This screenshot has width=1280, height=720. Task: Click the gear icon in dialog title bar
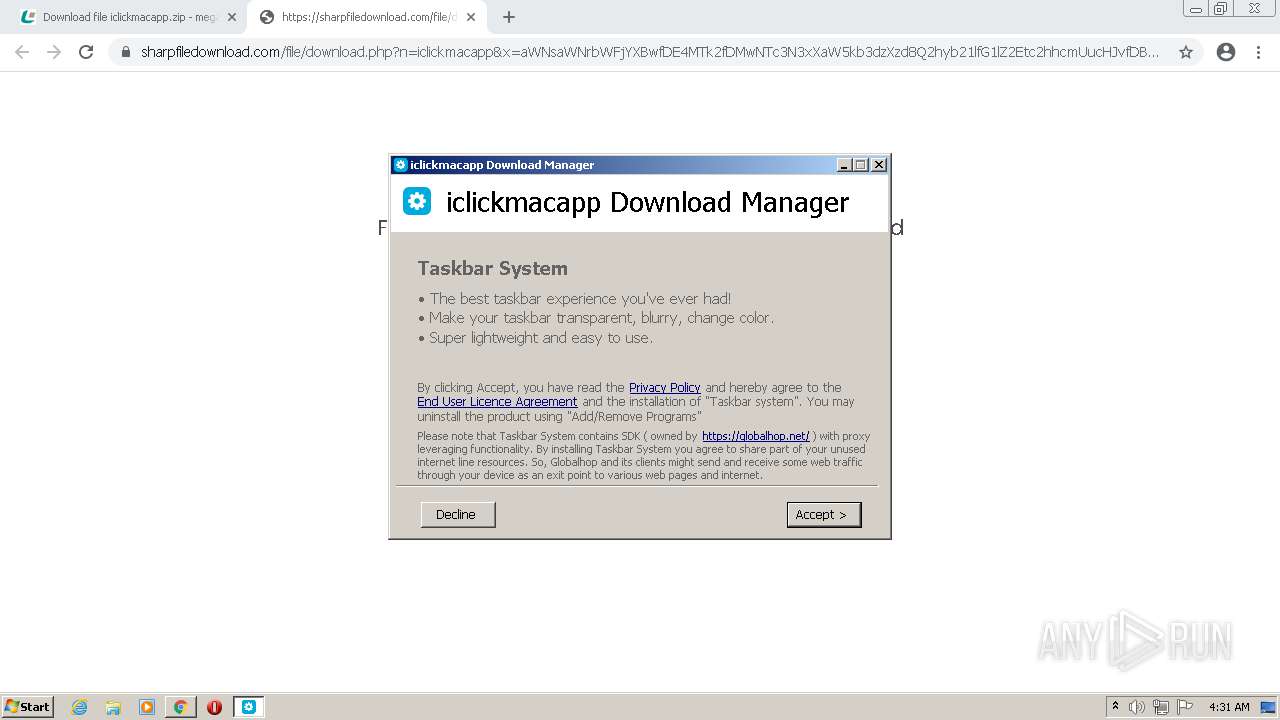[x=401, y=165]
